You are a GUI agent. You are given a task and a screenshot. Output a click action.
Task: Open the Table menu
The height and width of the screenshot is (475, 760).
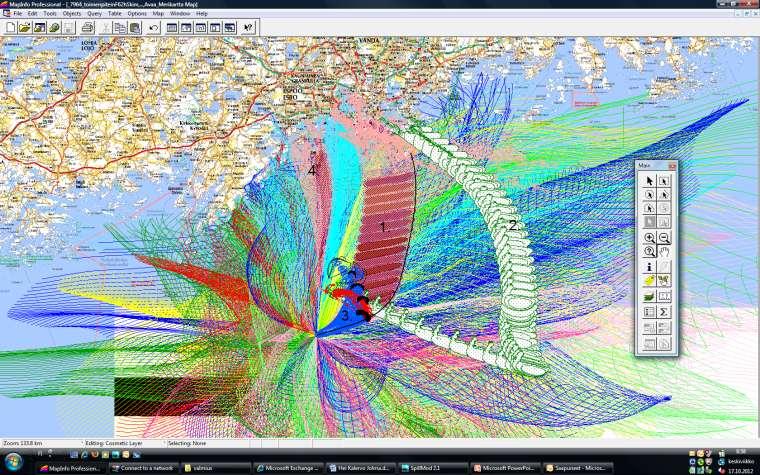pyautogui.click(x=115, y=14)
